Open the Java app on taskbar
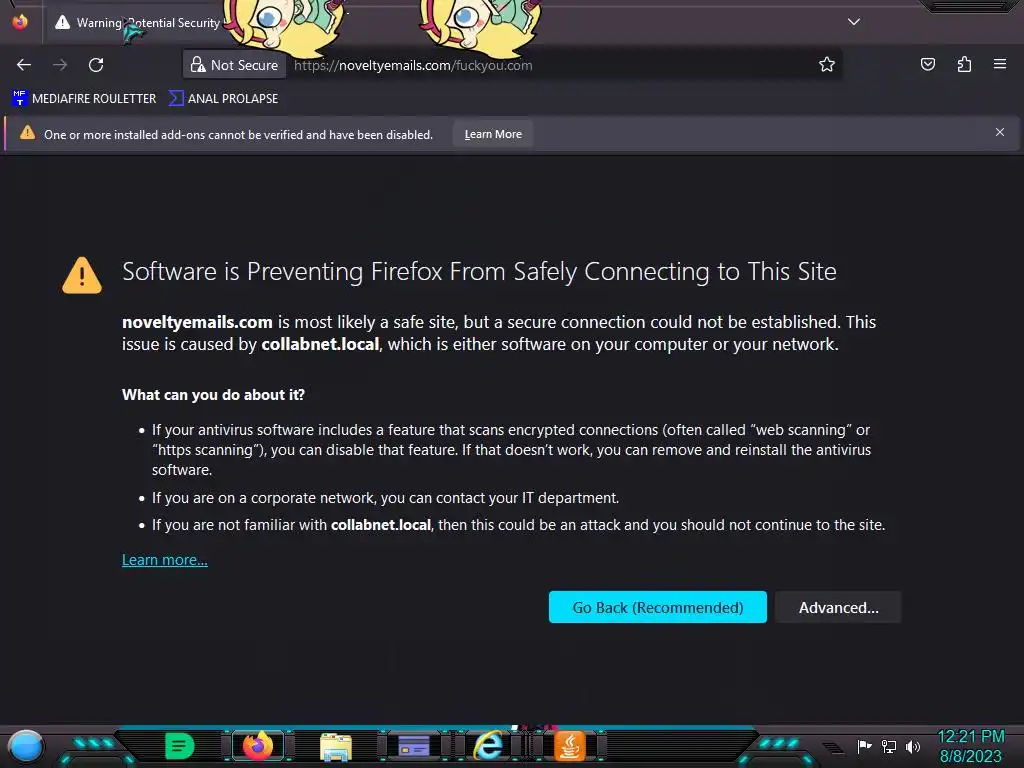 pyautogui.click(x=569, y=746)
